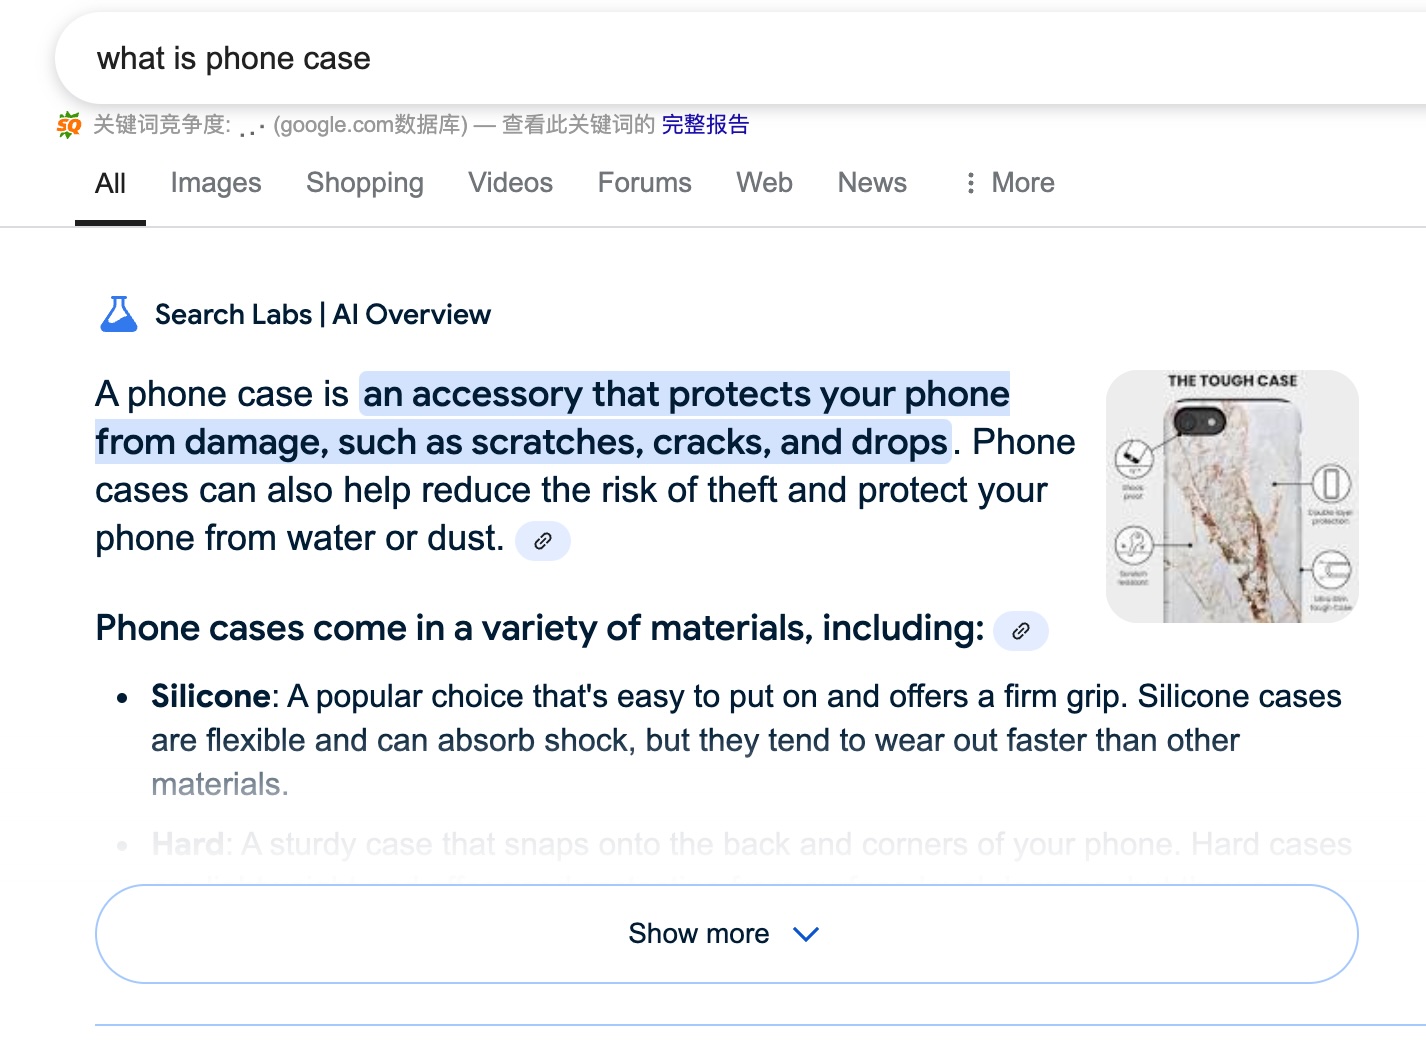Click the Search Labs | AI Overview heading

tap(323, 315)
